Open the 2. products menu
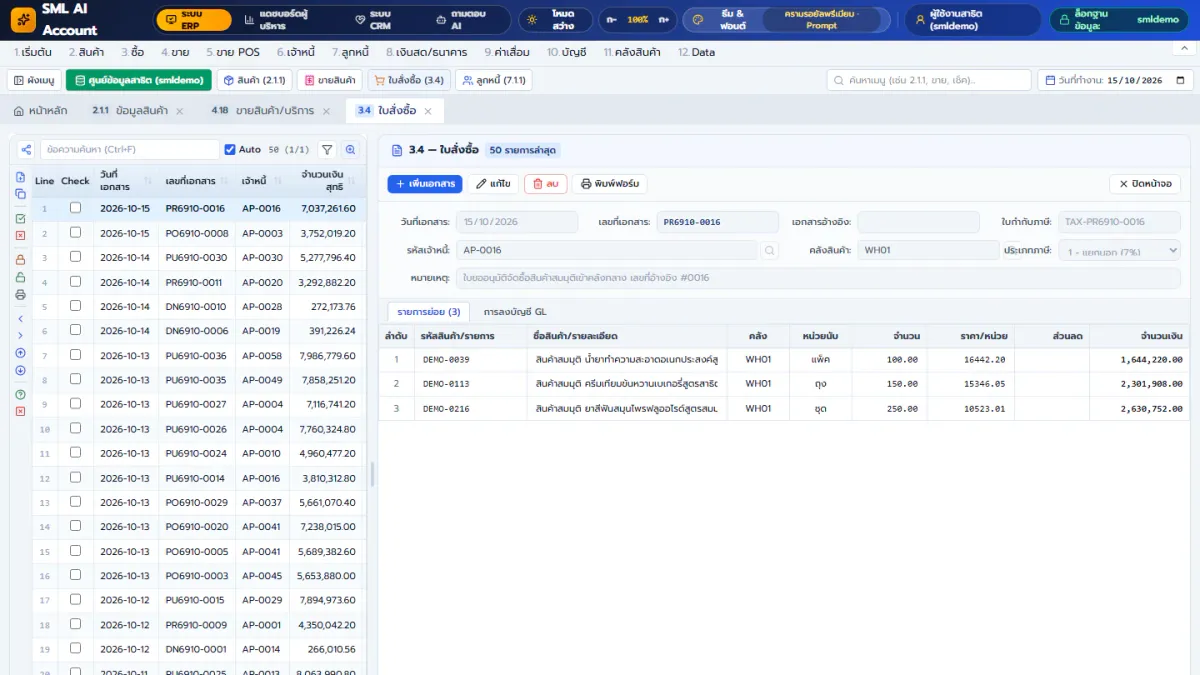 (x=86, y=52)
